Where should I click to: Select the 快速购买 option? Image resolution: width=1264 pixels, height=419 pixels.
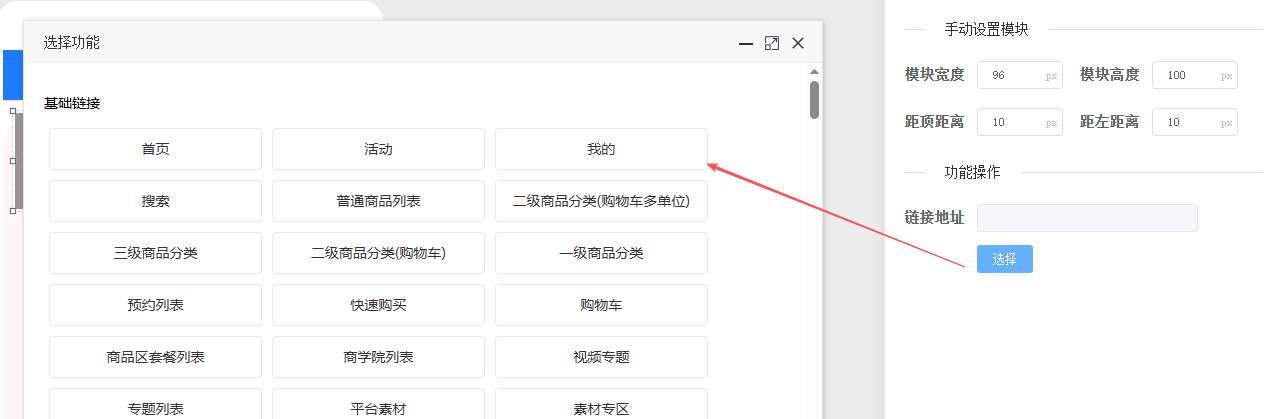(378, 305)
